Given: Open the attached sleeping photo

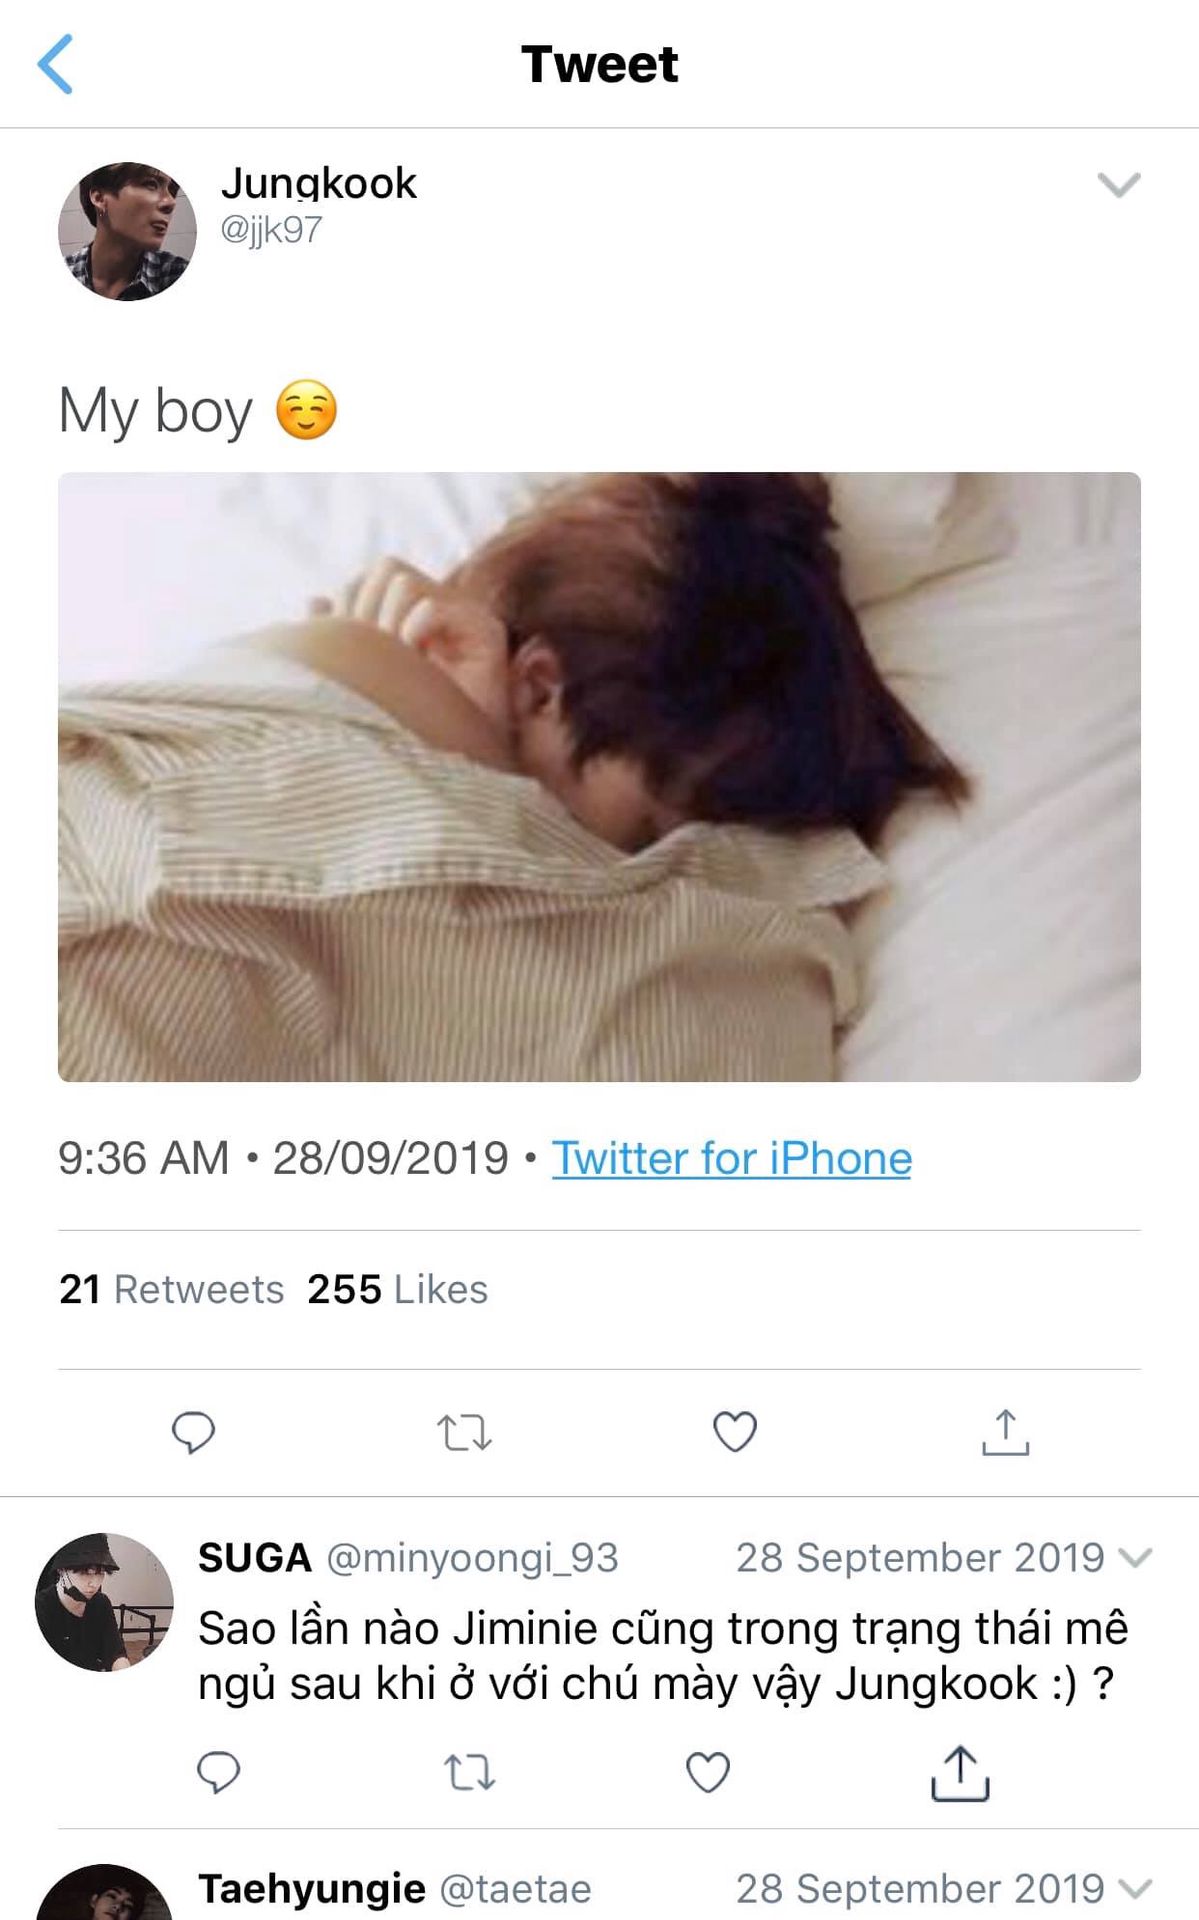Looking at the screenshot, I should coord(599,776).
